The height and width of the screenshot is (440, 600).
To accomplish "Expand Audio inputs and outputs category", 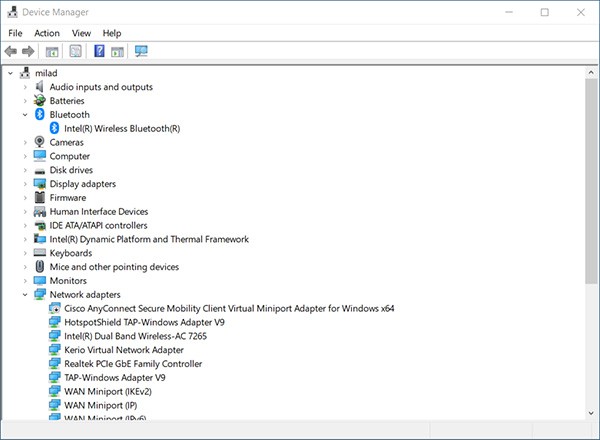I will coord(25,87).
